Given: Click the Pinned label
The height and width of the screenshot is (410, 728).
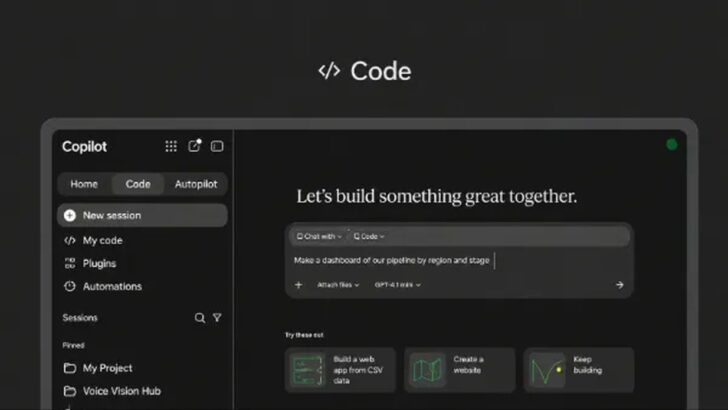Looking at the screenshot, I should point(73,345).
